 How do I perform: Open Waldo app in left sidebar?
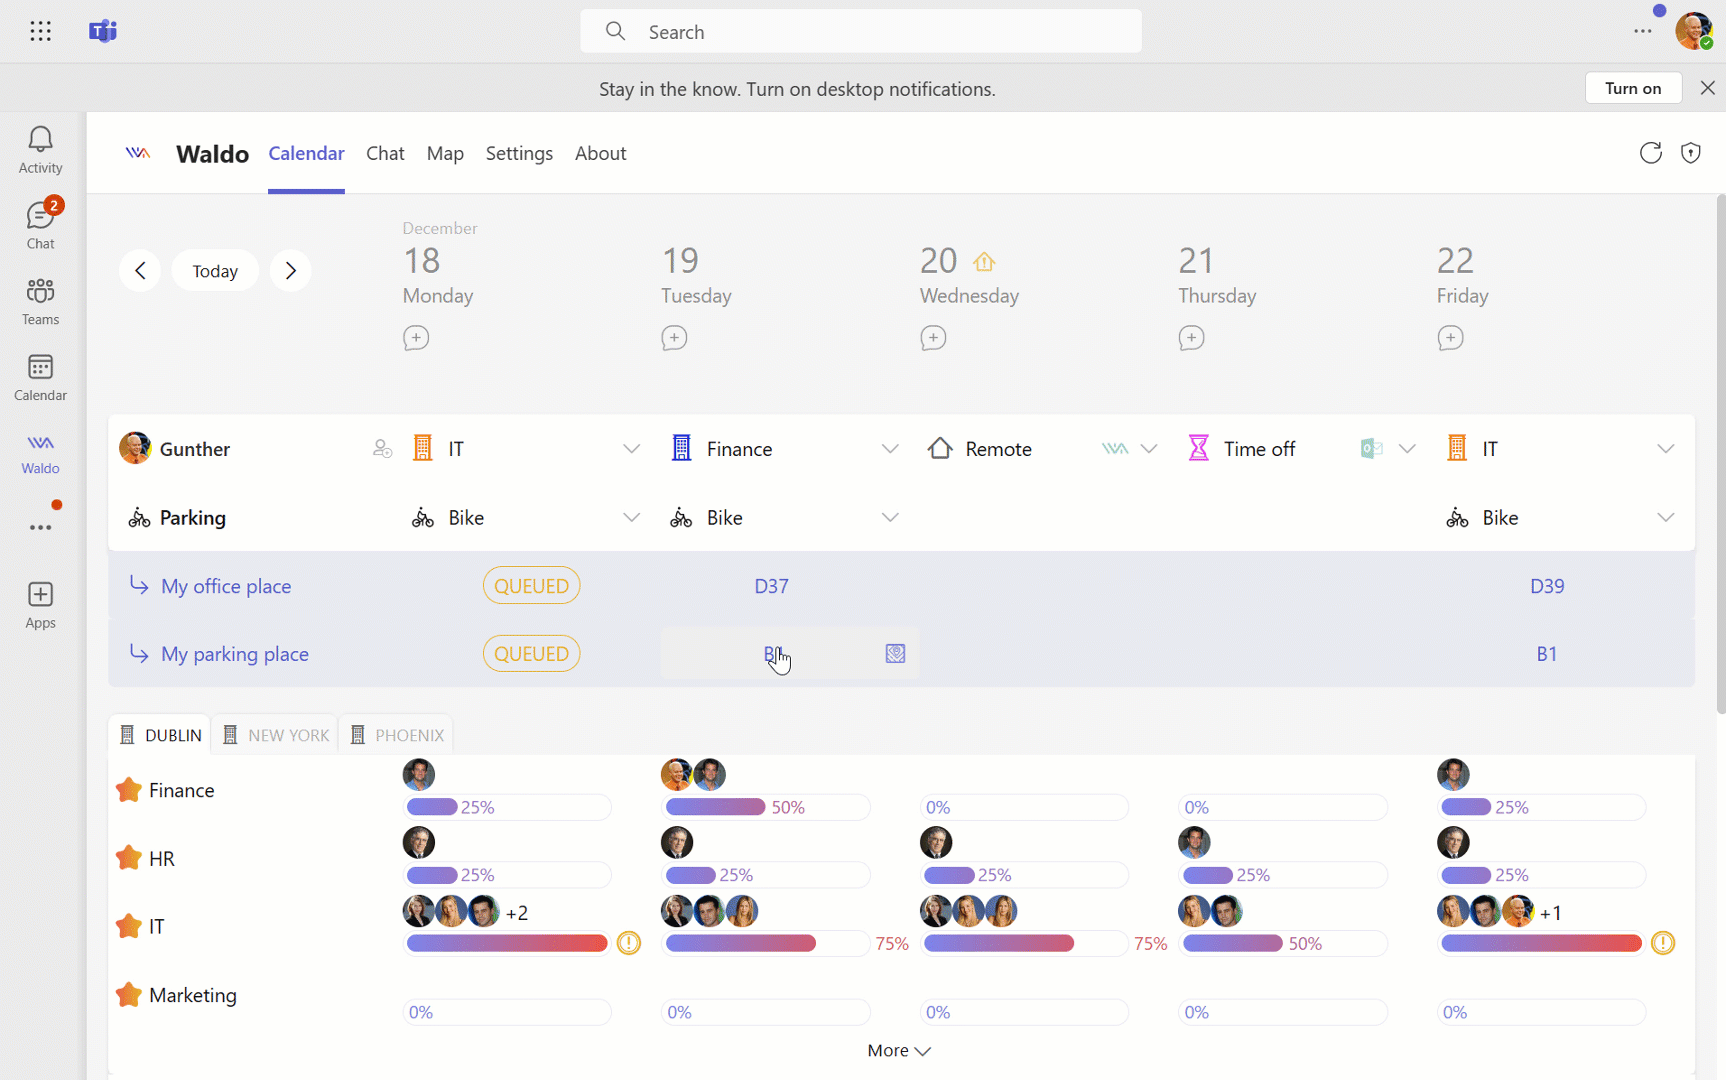(x=40, y=453)
